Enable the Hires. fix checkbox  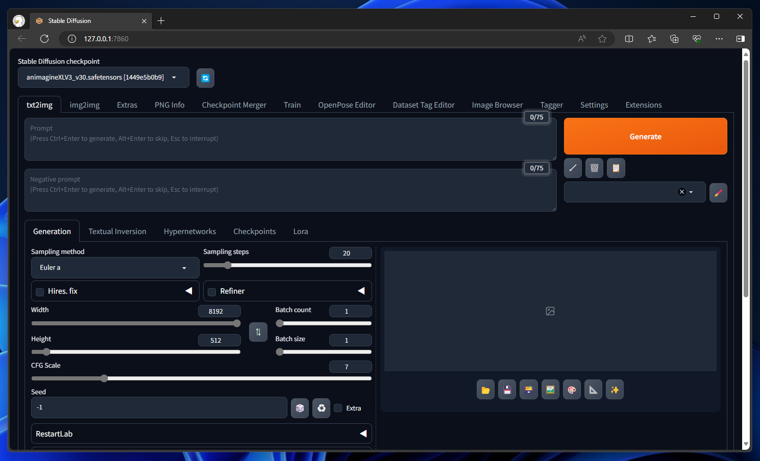[40, 292]
